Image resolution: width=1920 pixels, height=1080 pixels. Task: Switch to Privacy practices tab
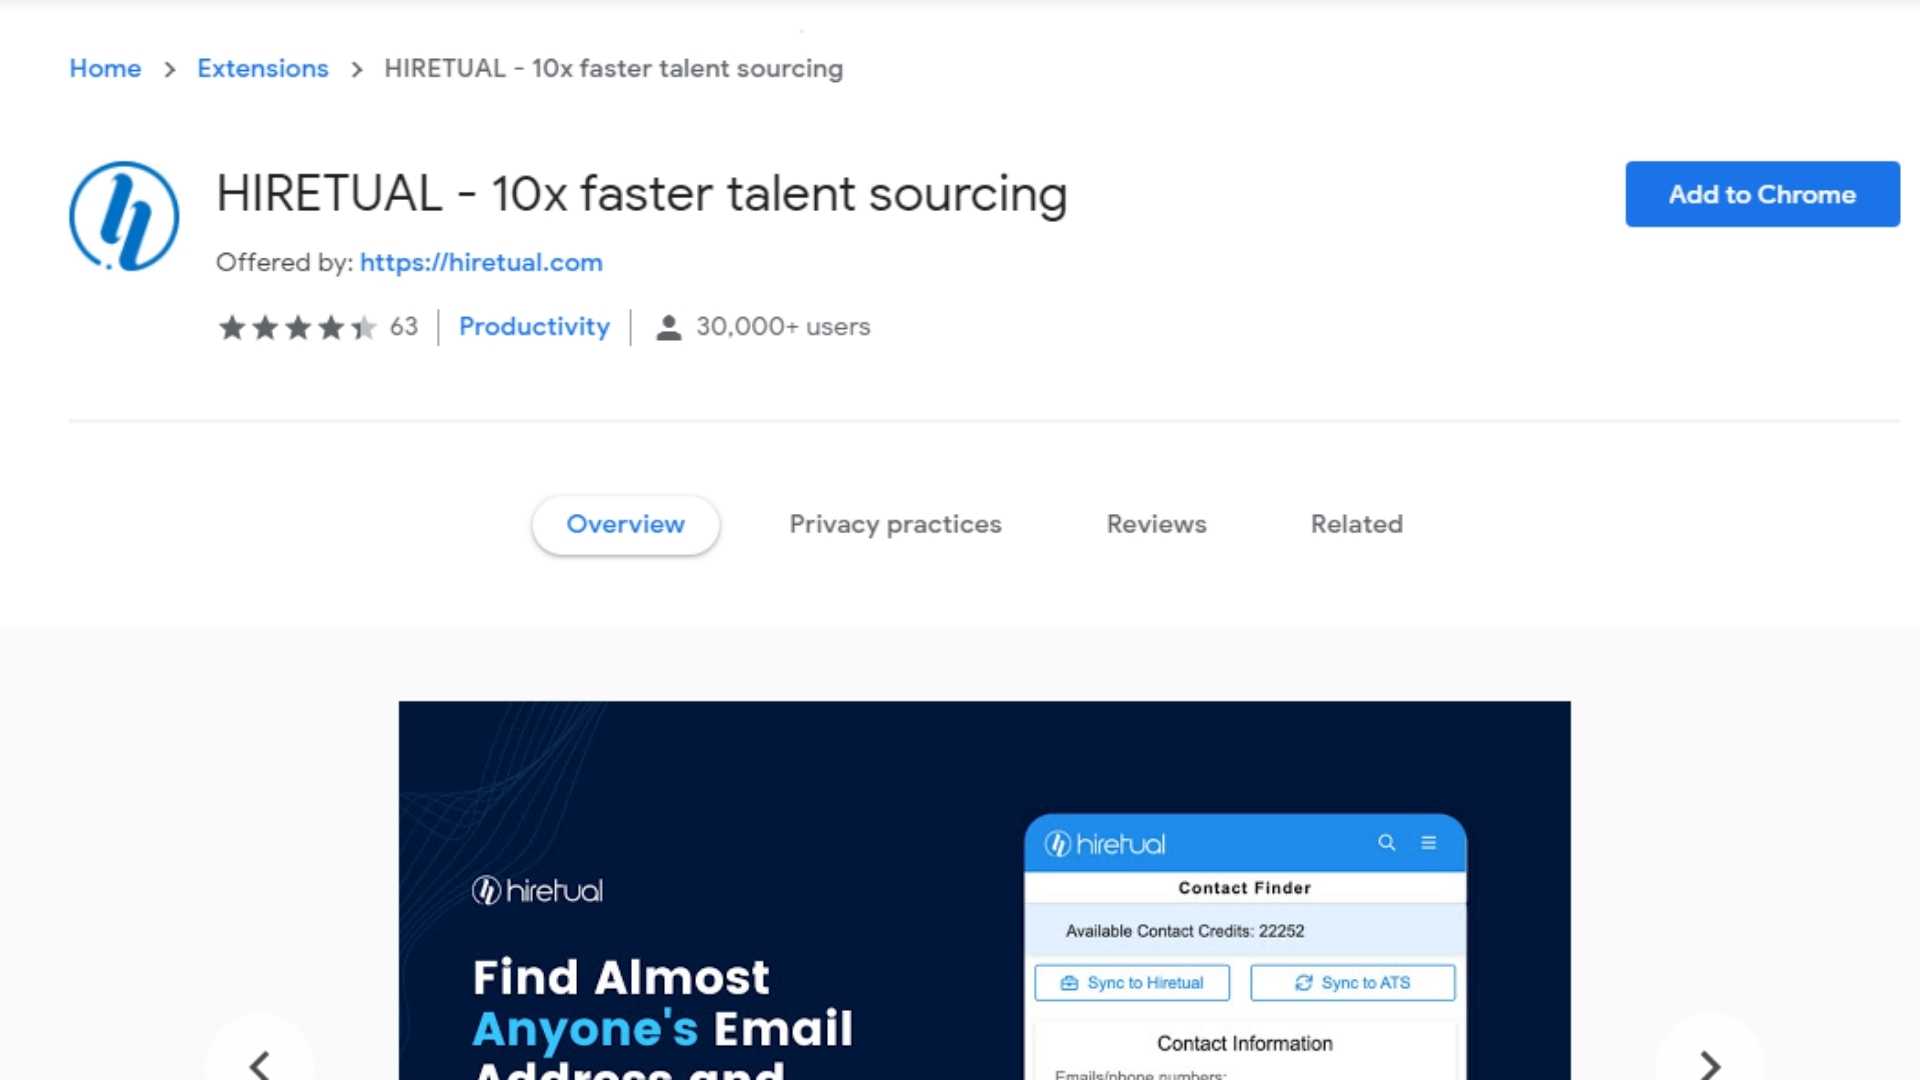tap(895, 525)
